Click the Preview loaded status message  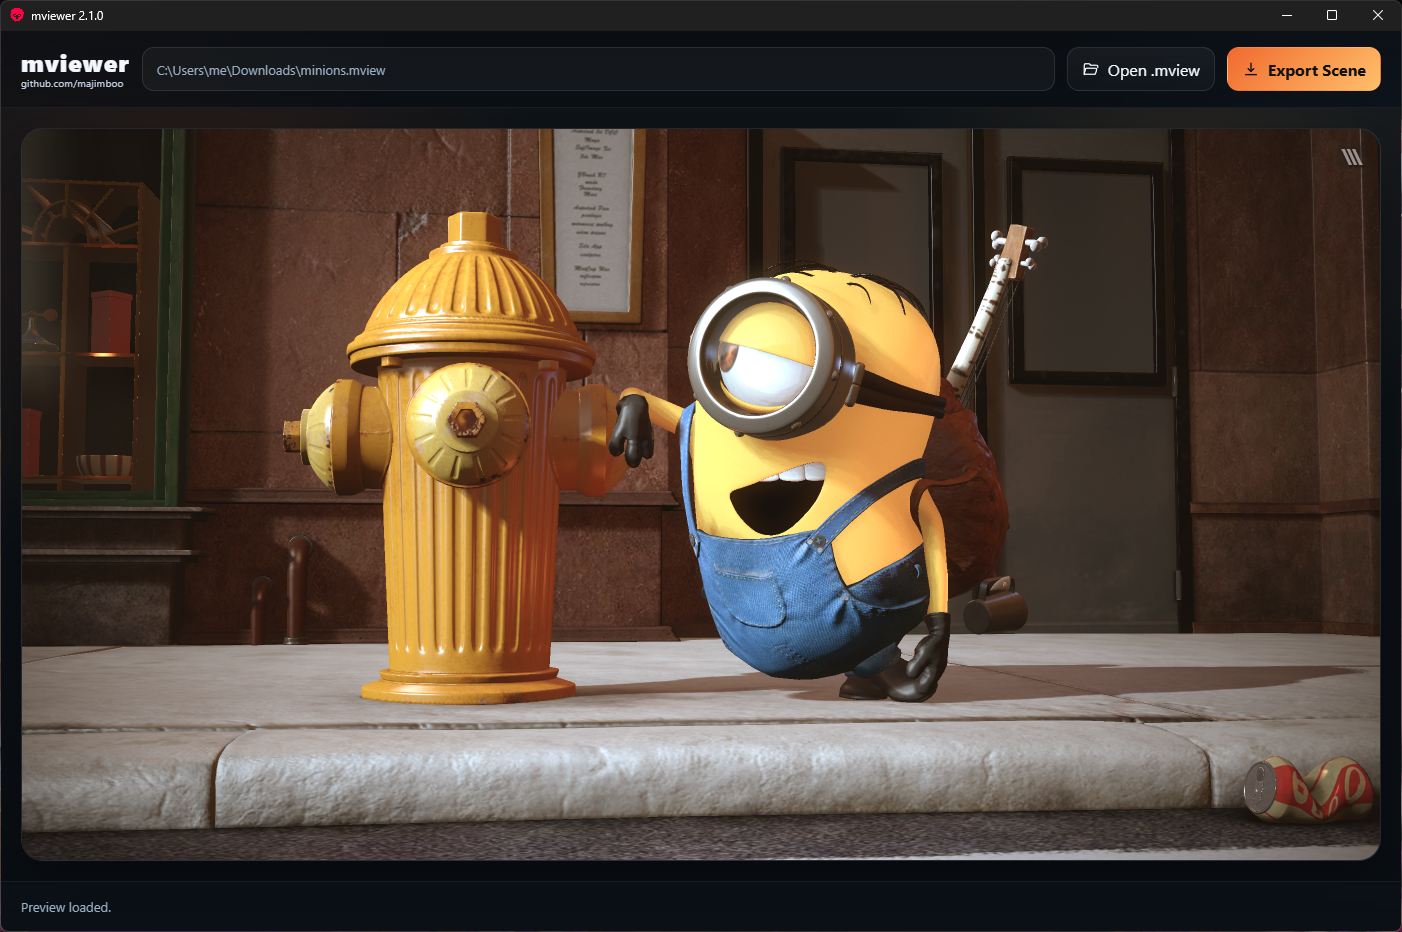pyautogui.click(x=64, y=907)
